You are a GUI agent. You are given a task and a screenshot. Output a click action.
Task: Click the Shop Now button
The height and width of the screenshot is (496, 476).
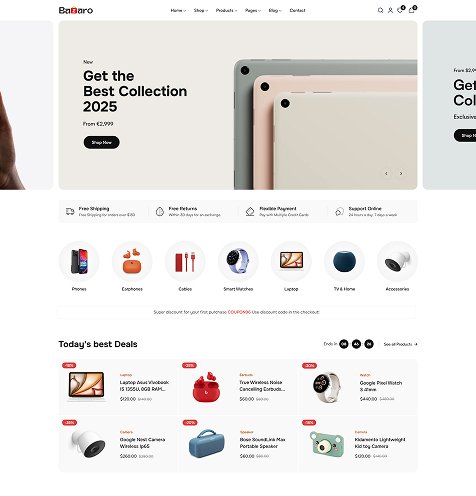(x=101, y=142)
